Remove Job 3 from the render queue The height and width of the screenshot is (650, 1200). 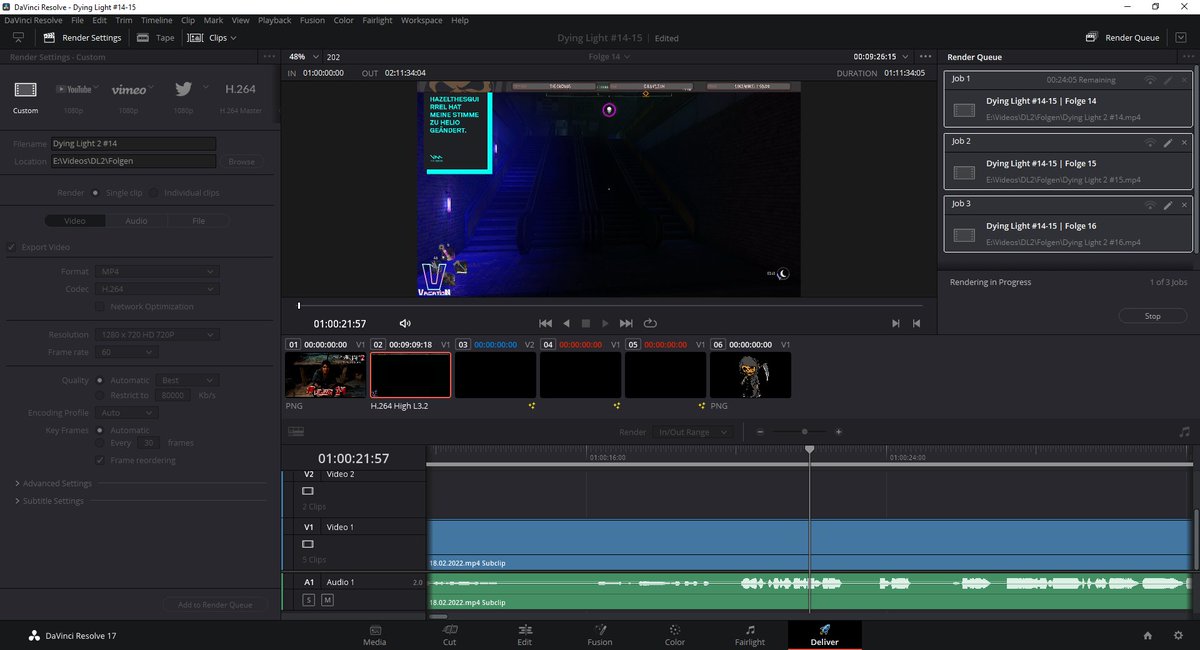[1184, 204]
